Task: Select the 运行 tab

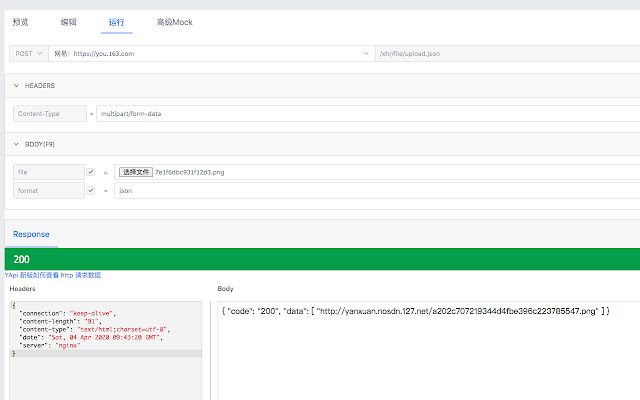Action: [x=116, y=22]
